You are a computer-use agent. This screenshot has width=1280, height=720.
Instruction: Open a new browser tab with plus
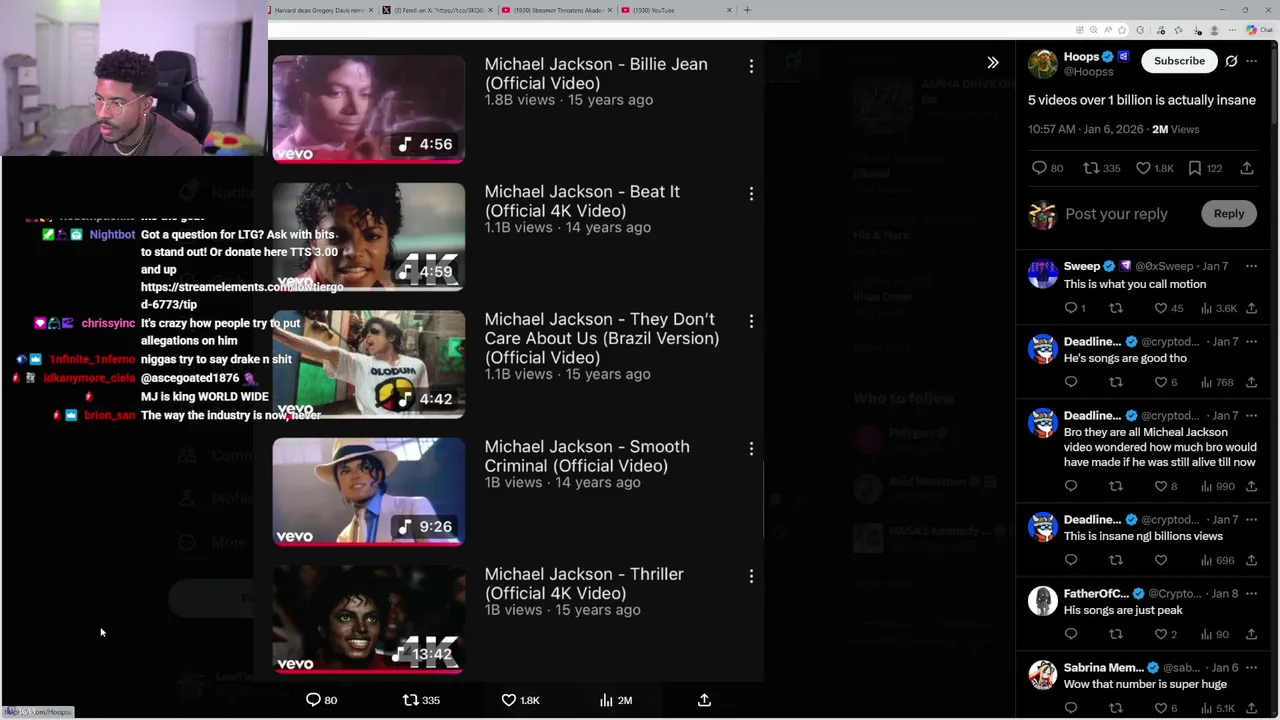click(x=747, y=10)
